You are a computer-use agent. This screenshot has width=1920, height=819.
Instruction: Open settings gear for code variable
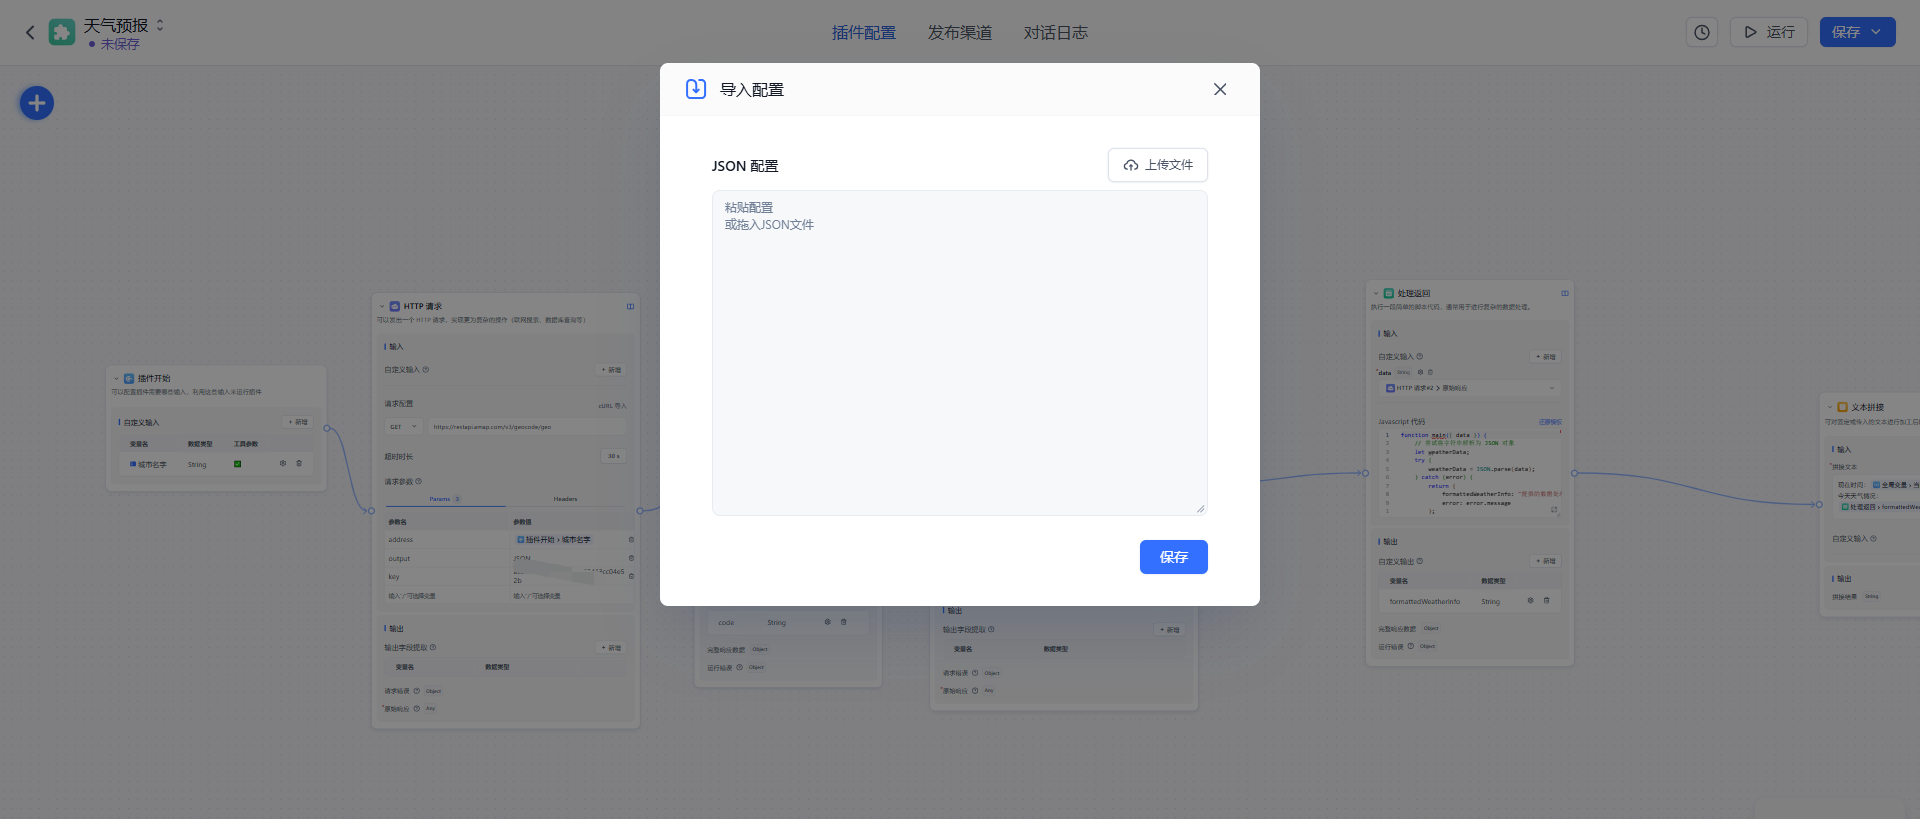coord(827,622)
